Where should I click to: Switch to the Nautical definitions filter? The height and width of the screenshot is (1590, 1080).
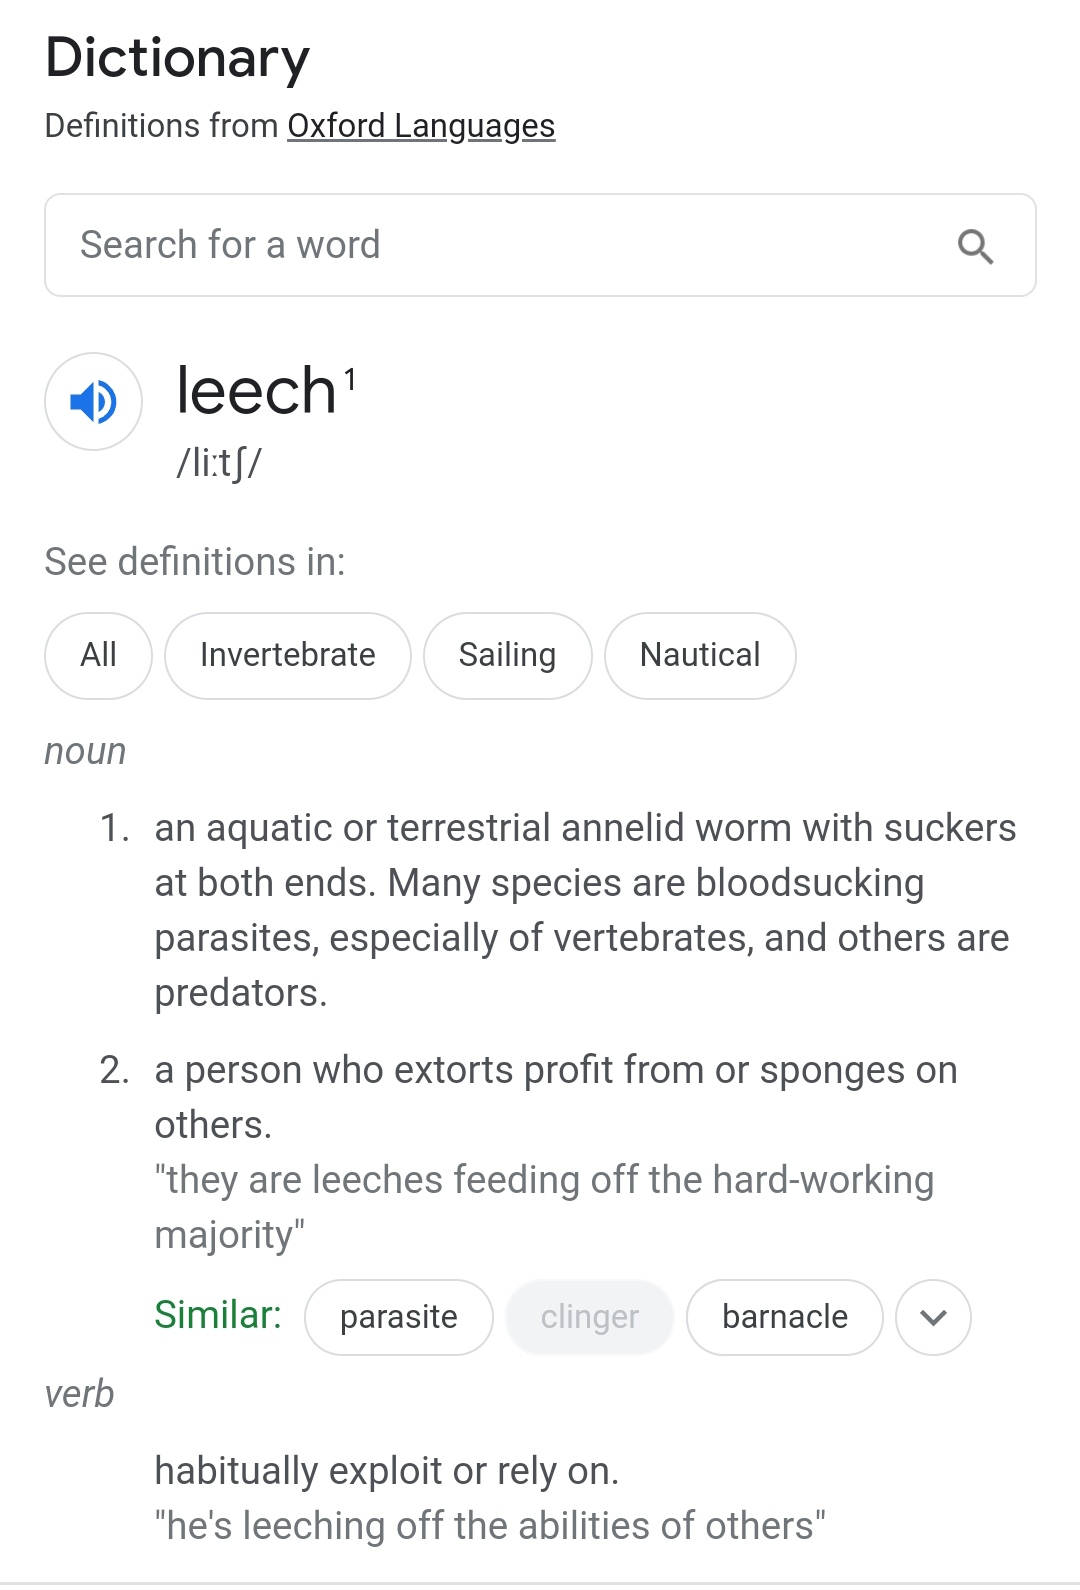click(700, 655)
